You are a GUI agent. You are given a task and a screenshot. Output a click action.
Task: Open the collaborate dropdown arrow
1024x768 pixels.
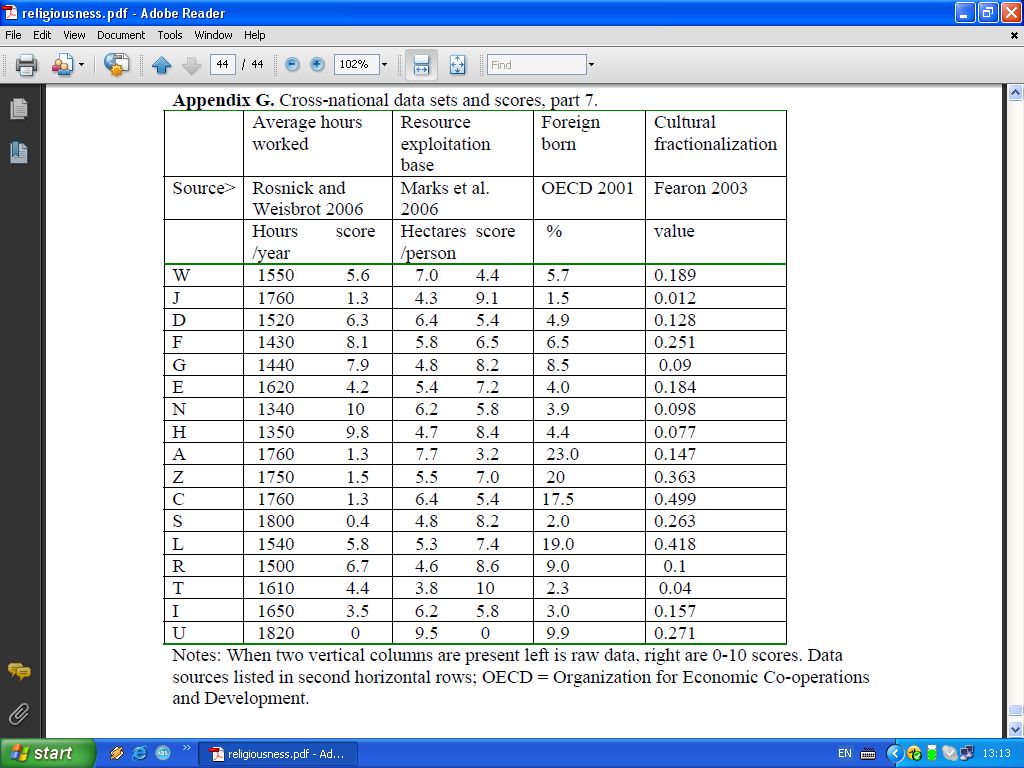pos(81,65)
